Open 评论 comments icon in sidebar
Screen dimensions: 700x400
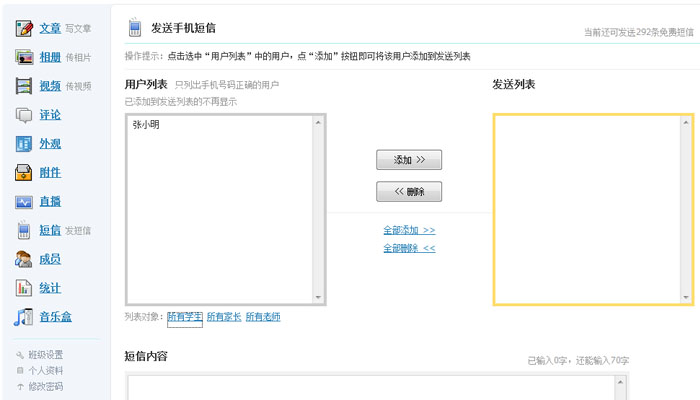point(25,115)
